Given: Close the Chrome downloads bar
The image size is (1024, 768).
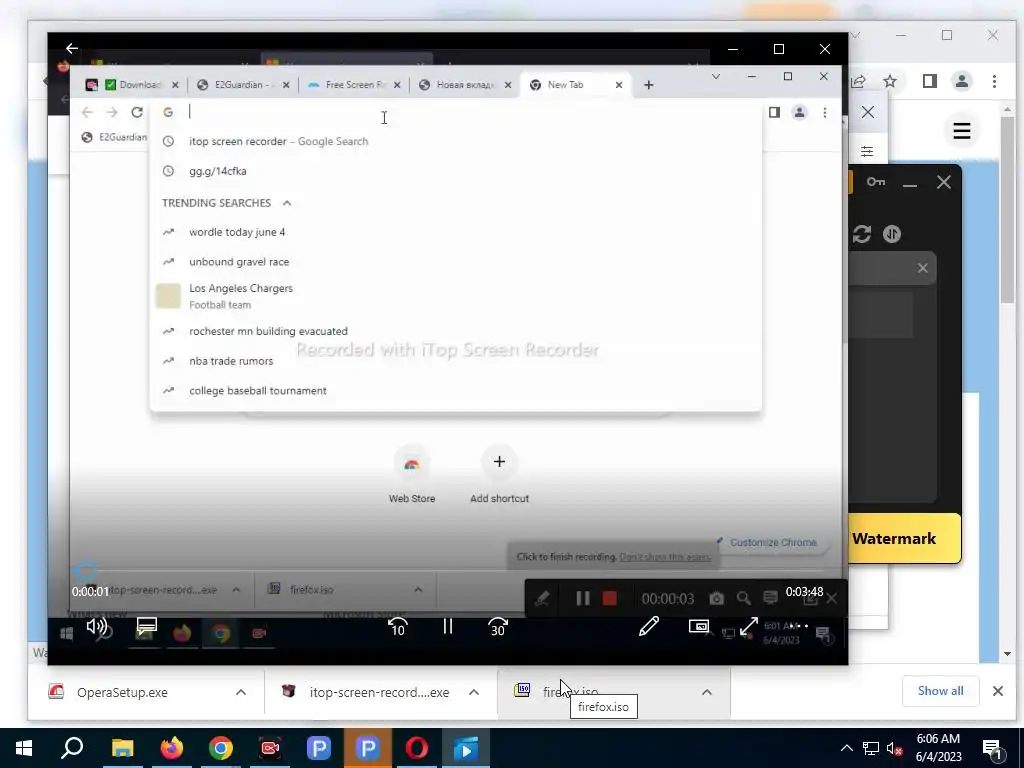Looking at the screenshot, I should pyautogui.click(x=997, y=691).
